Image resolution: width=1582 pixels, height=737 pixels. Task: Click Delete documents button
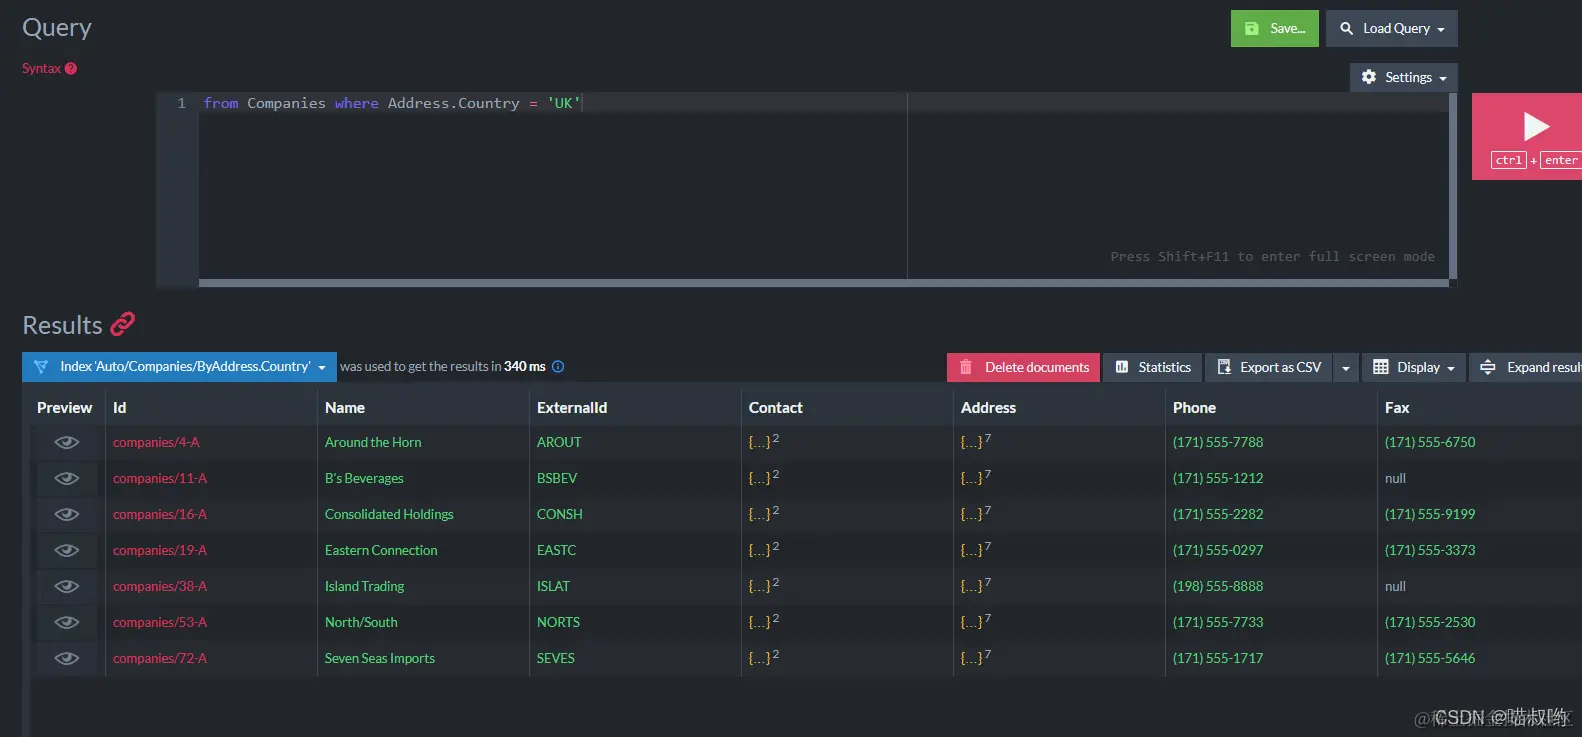(1024, 367)
